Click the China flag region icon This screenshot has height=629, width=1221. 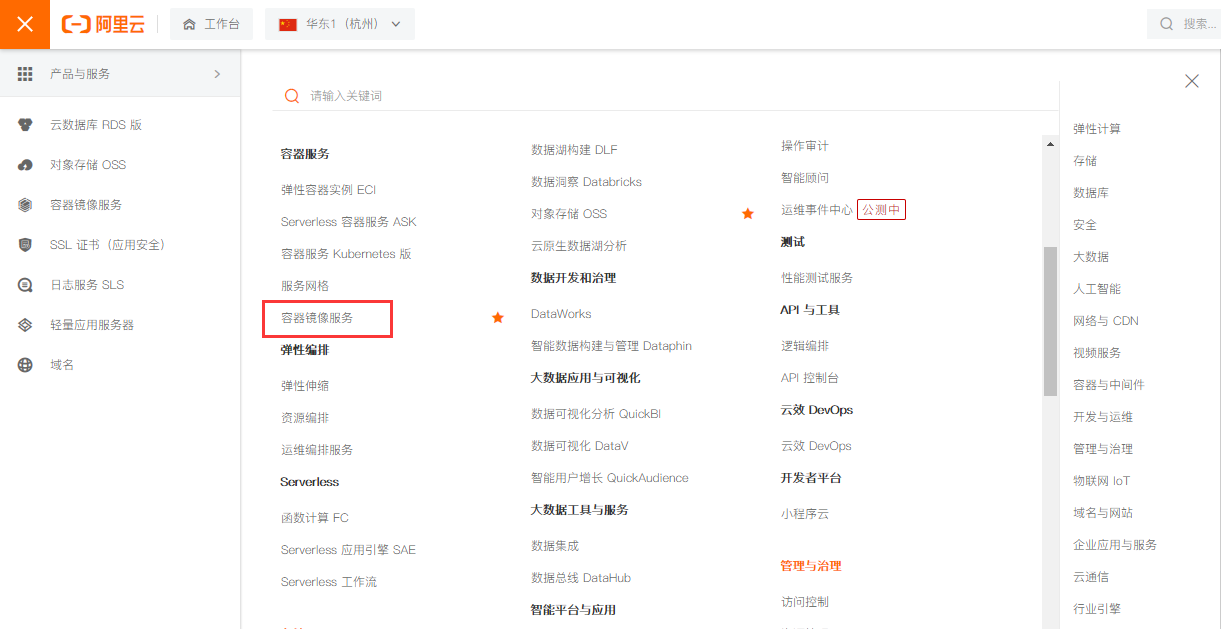tap(288, 24)
